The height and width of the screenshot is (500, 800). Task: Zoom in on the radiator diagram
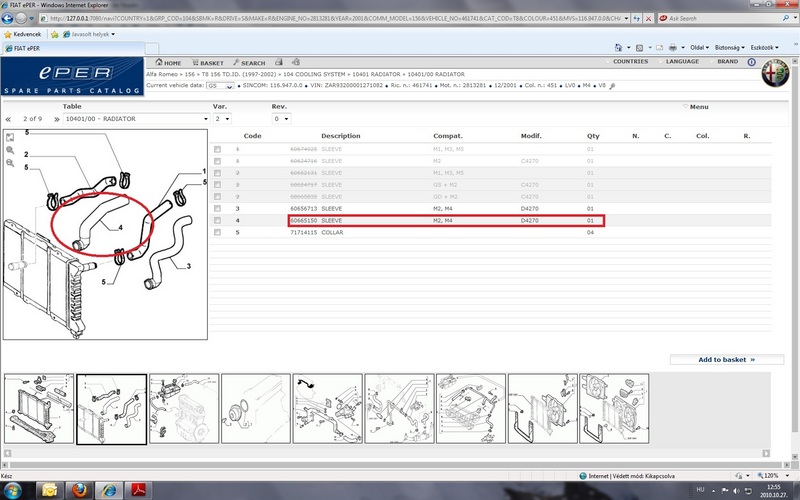(x=10, y=150)
